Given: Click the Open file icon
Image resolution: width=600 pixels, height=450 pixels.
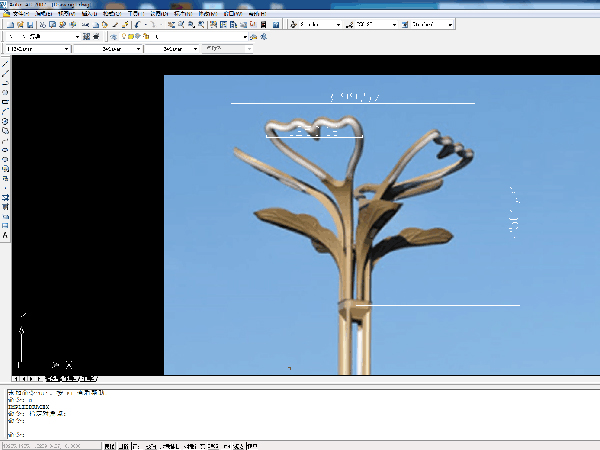Looking at the screenshot, I should (18, 24).
